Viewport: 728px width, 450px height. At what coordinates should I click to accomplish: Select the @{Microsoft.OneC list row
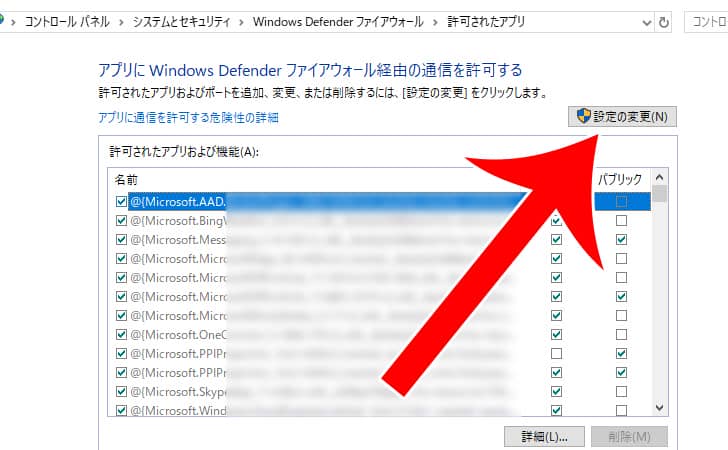pos(380,334)
